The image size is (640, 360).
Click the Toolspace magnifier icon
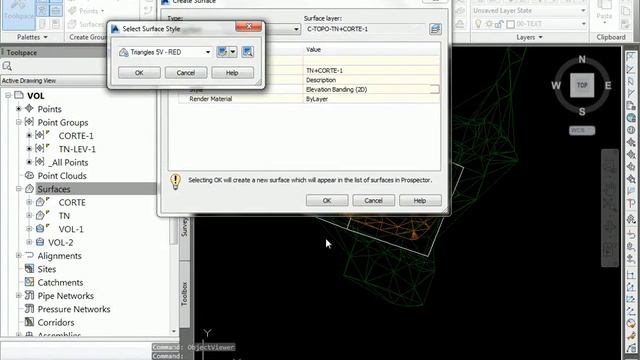7,66
